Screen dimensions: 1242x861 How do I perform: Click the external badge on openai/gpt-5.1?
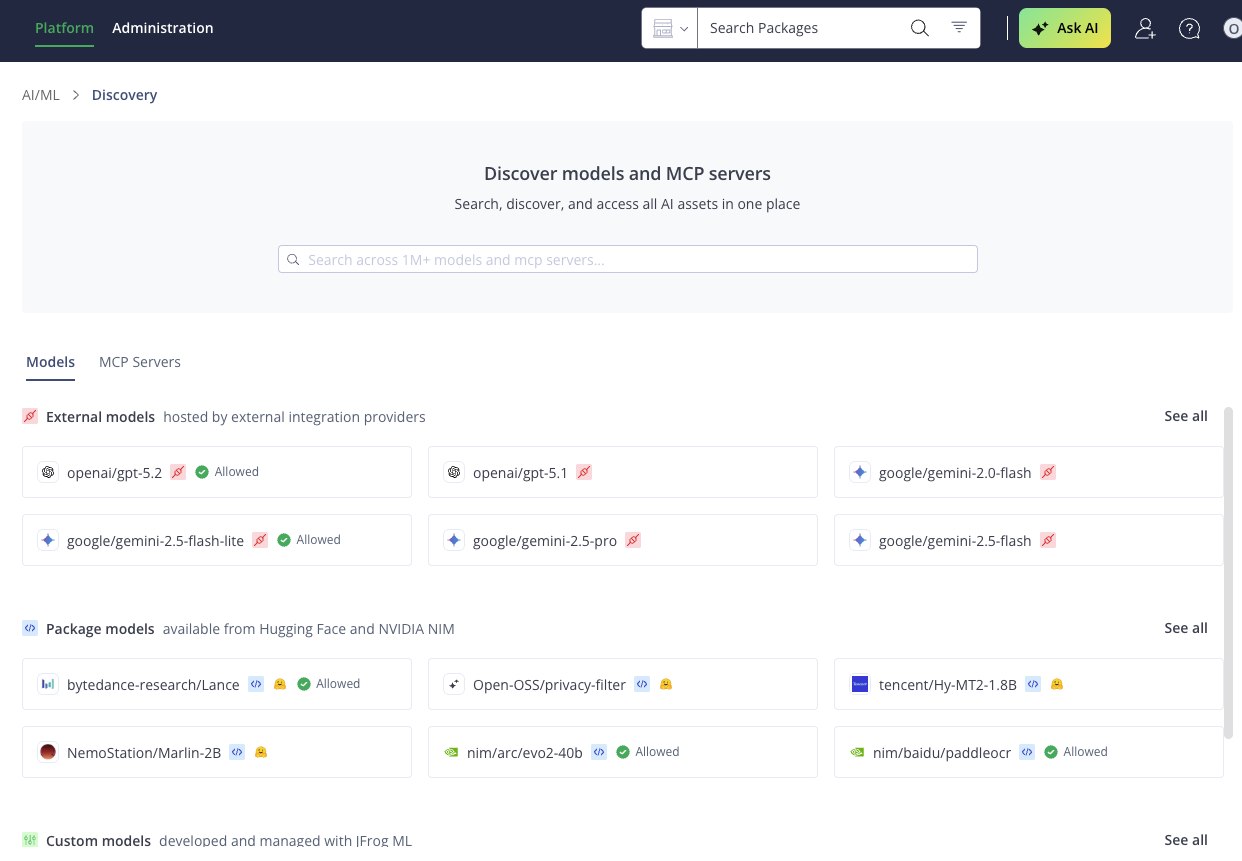point(584,472)
